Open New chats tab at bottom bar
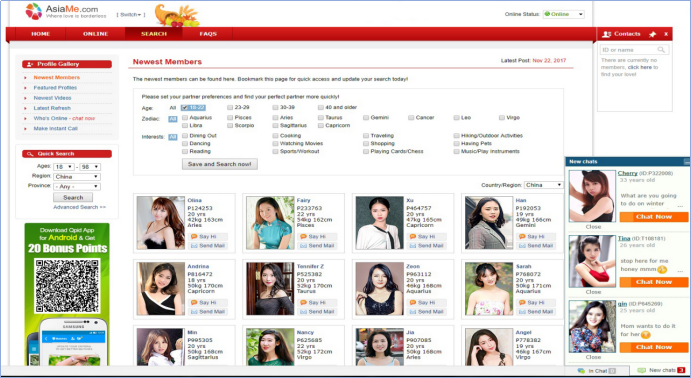This screenshot has height=378, width=691. (x=661, y=371)
